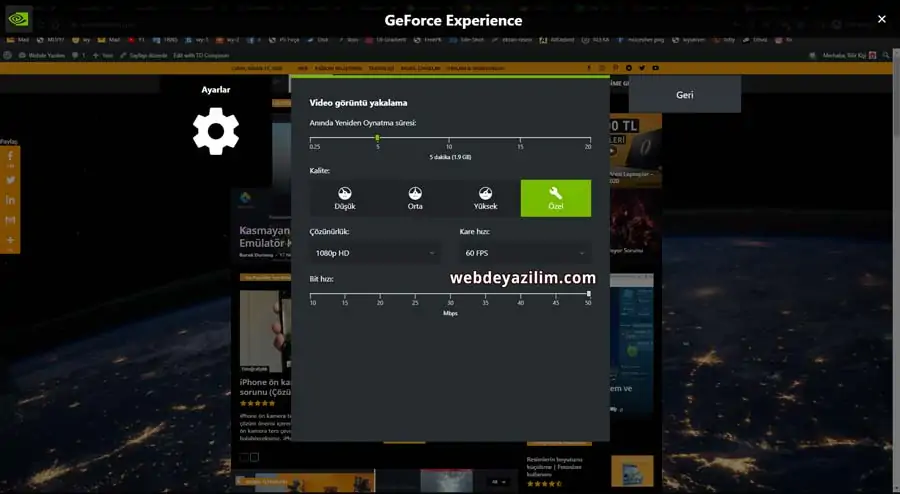Viewport: 900px width, 494px height.
Task: Select the Özel custom quality option
Action: click(556, 199)
